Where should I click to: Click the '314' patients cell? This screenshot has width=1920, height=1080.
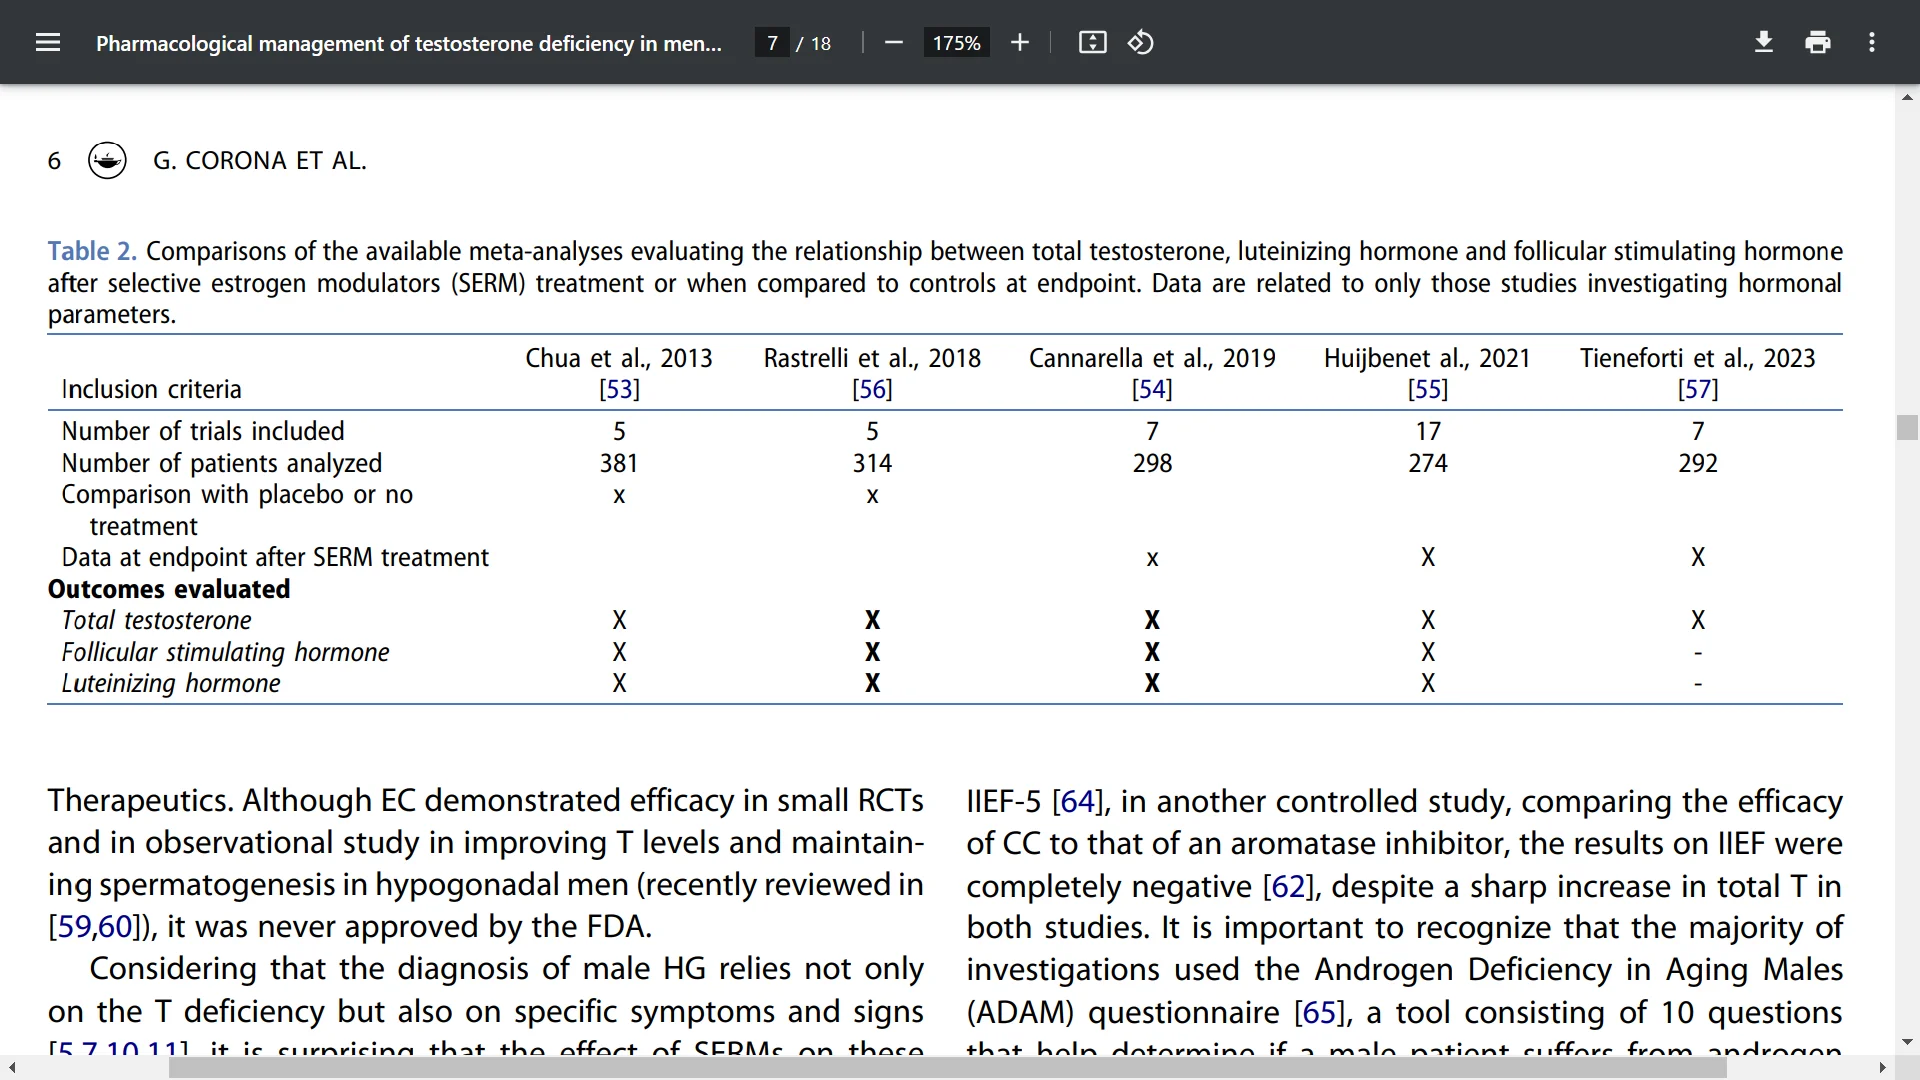pyautogui.click(x=872, y=463)
